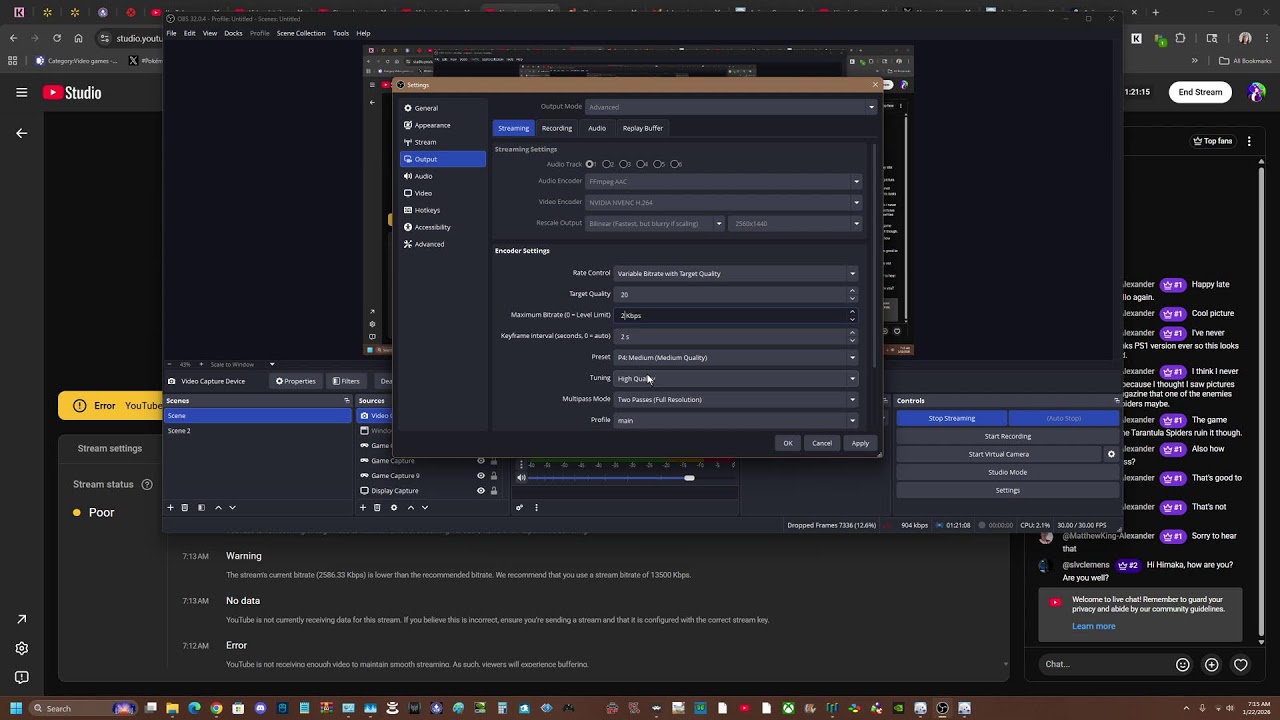
Task: Select audio track 6 radio button
Action: (675, 164)
